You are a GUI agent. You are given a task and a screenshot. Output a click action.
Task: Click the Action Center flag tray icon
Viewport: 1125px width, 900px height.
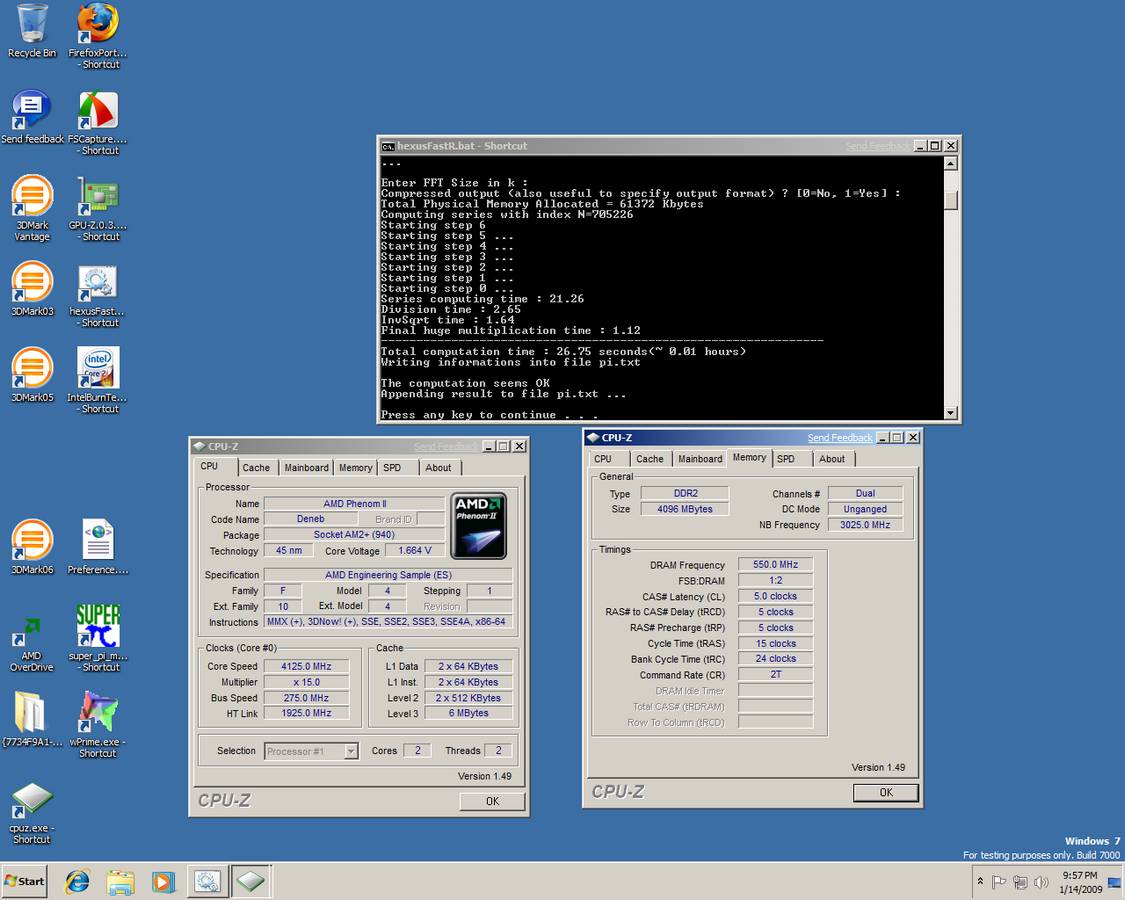[x=998, y=882]
